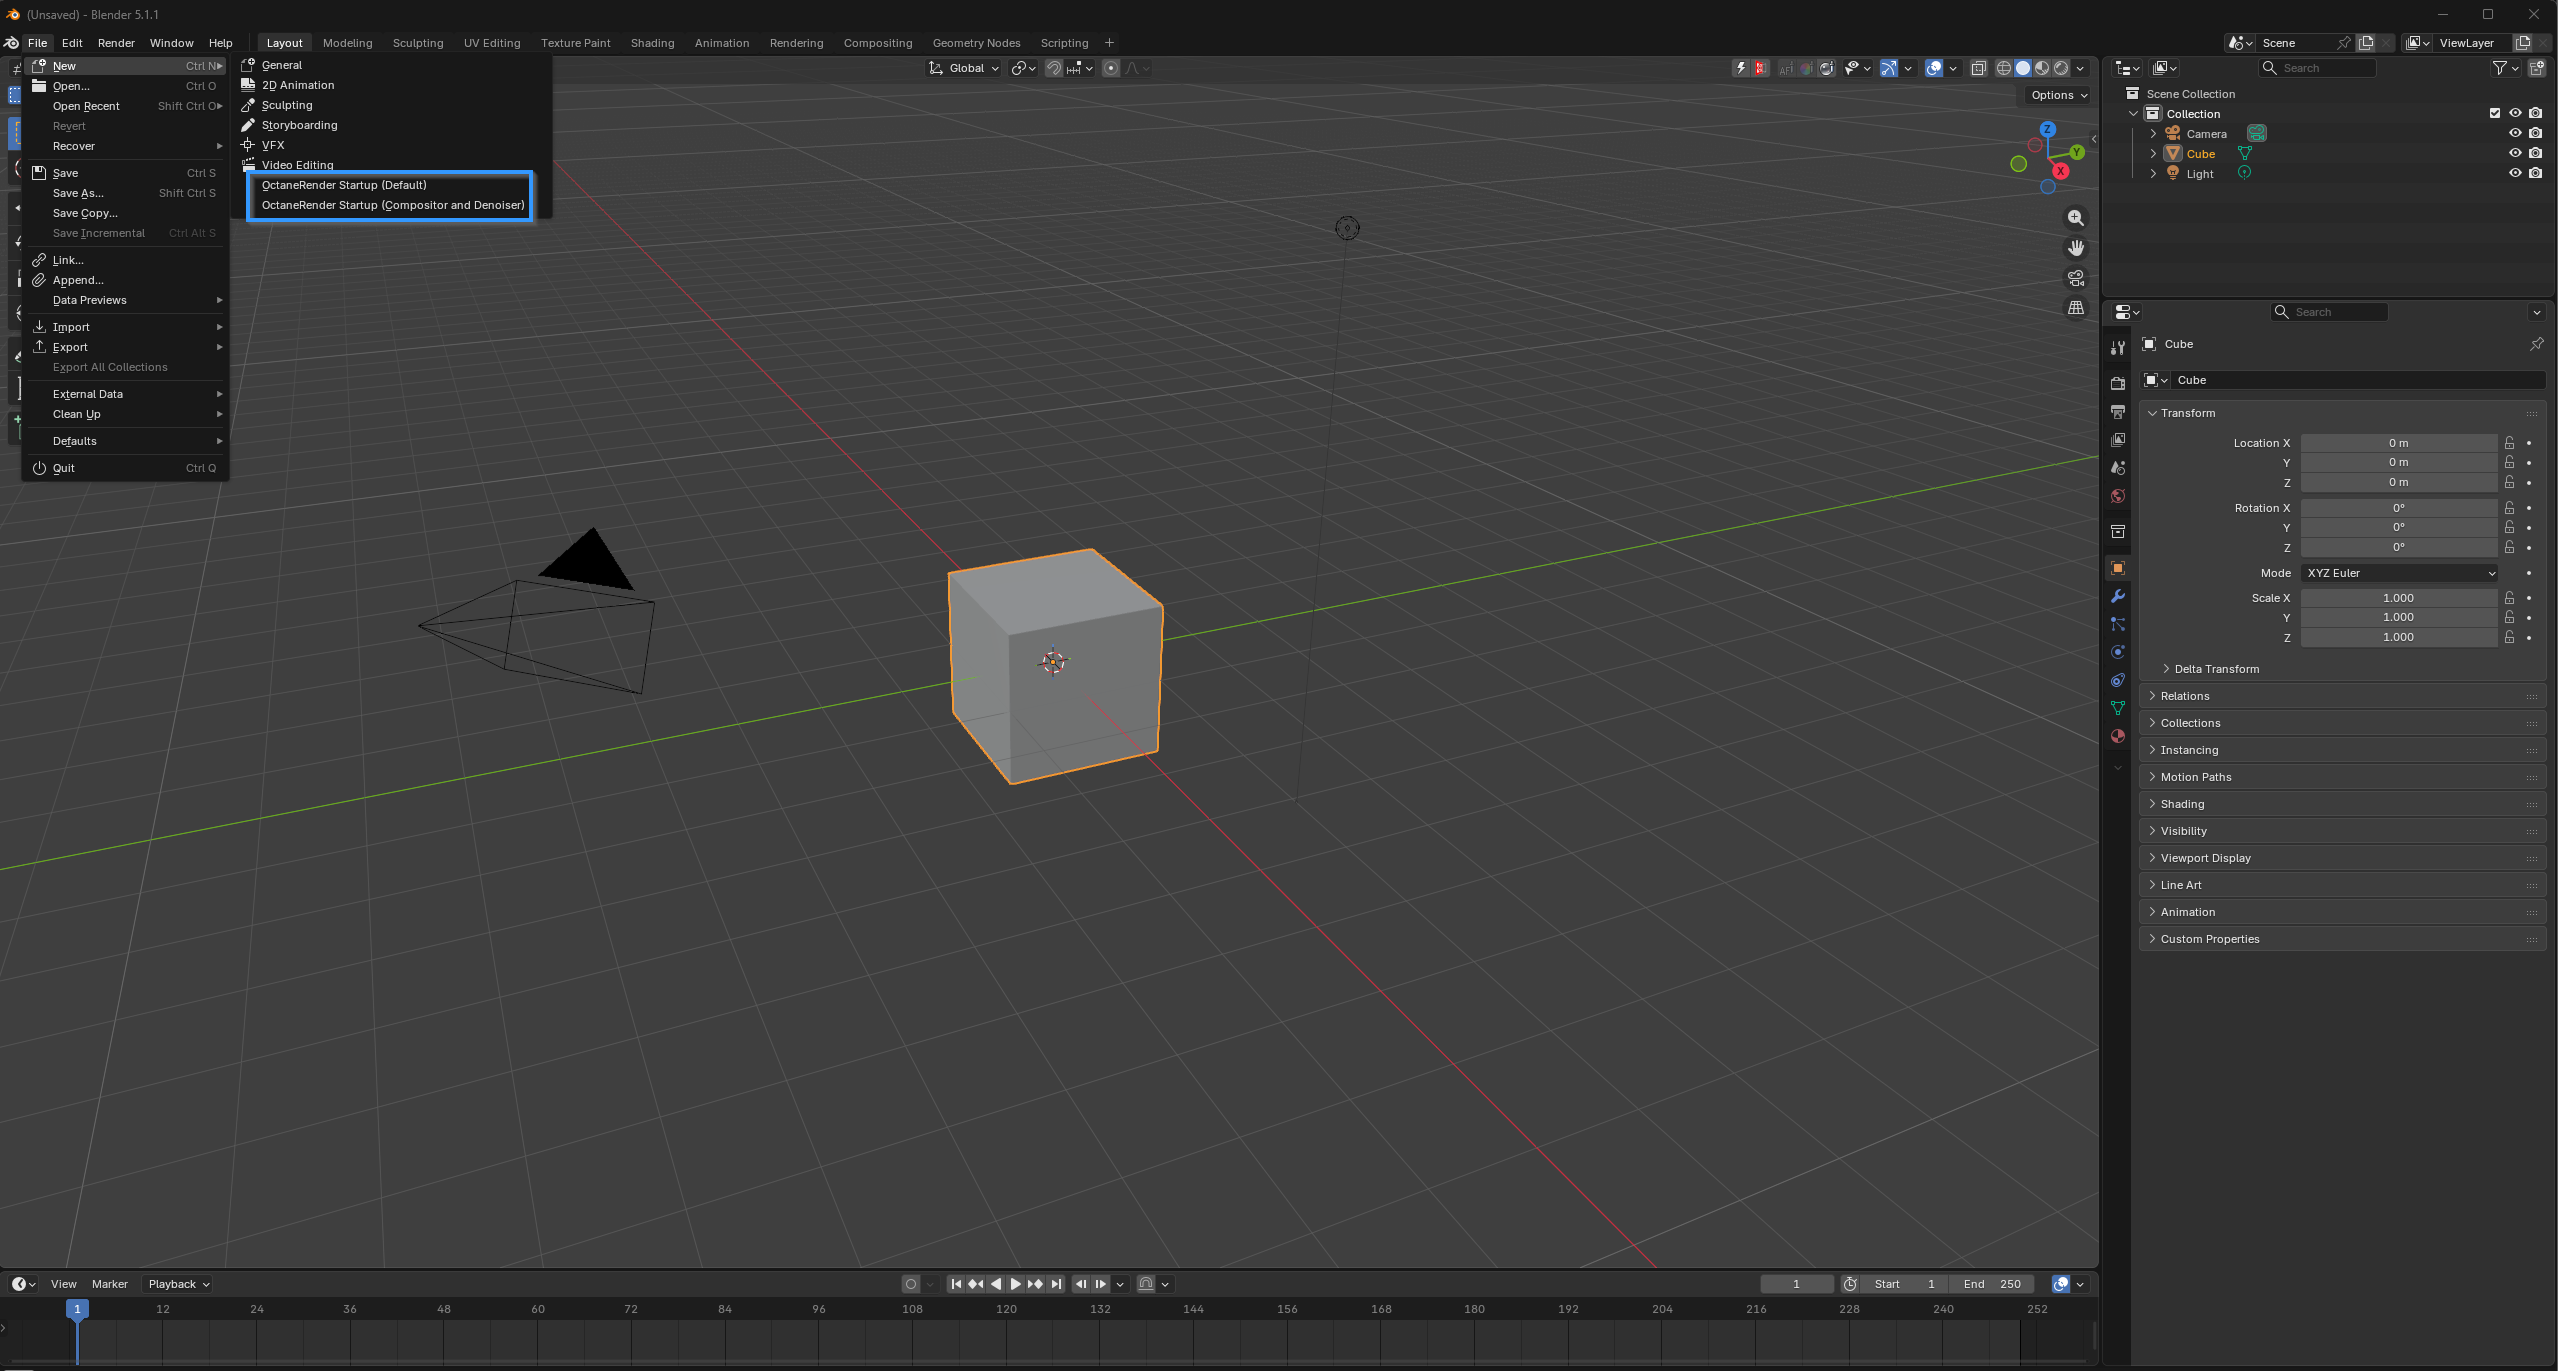The height and width of the screenshot is (1371, 2558).
Task: Open the Object Constraints properties tab
Action: pos(2117,680)
